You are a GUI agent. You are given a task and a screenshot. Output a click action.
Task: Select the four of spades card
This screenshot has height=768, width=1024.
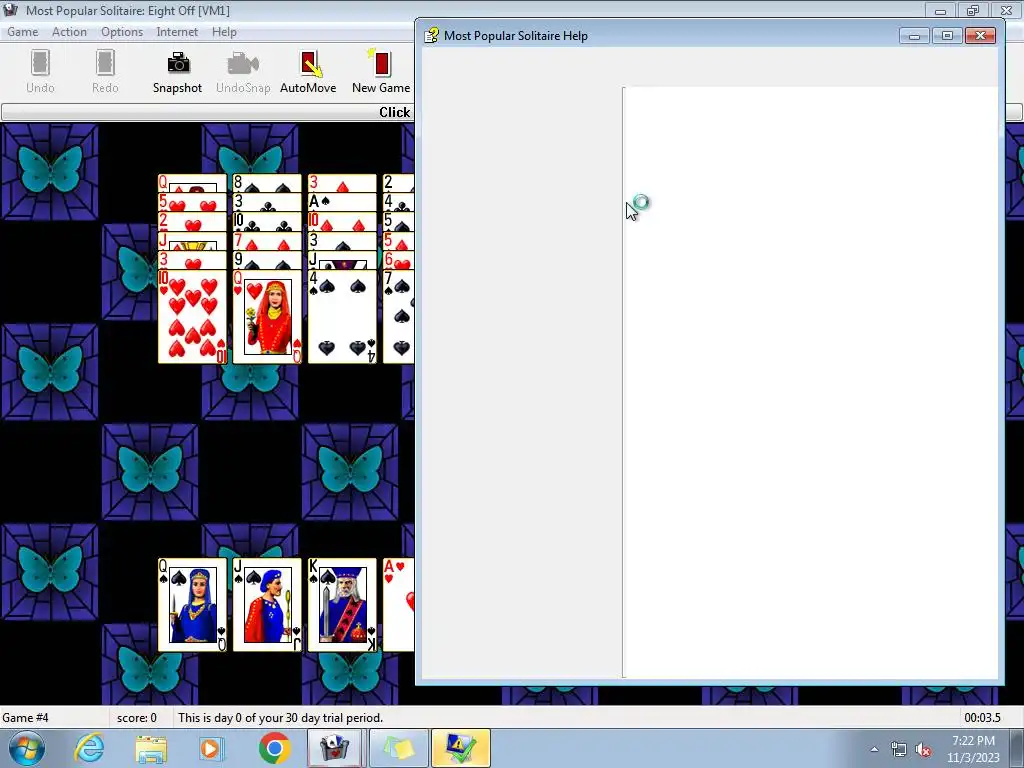click(342, 317)
